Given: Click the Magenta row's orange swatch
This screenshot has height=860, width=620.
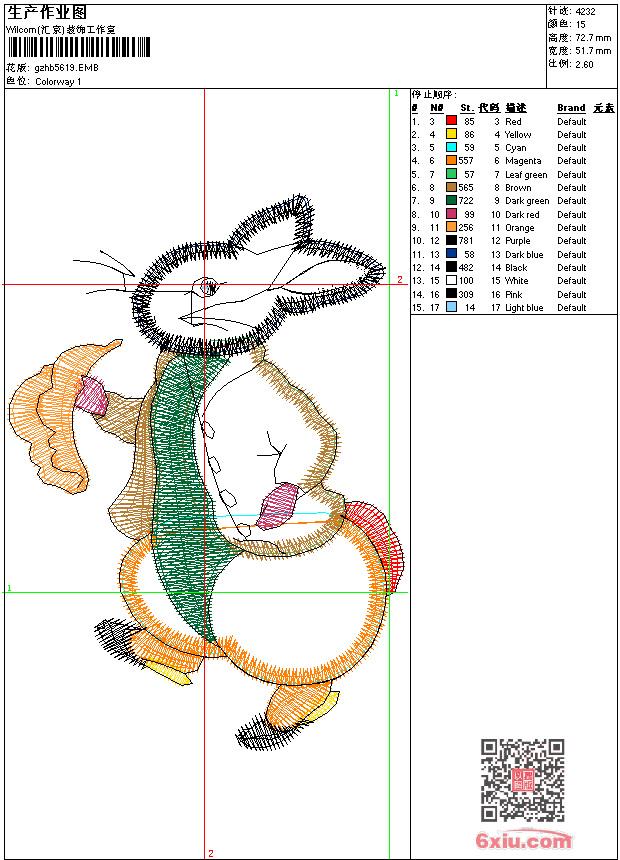Looking at the screenshot, I should [x=451, y=160].
